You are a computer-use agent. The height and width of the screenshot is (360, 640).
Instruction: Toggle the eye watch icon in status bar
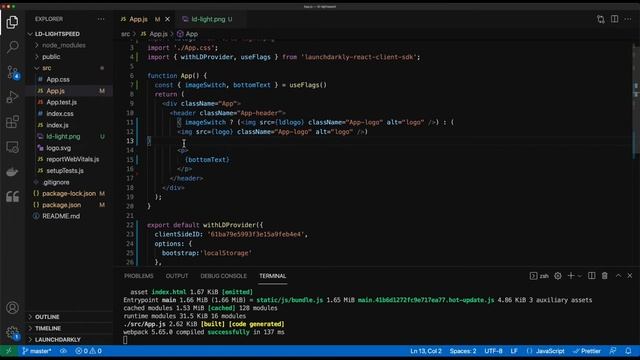pyautogui.click(x=63, y=351)
